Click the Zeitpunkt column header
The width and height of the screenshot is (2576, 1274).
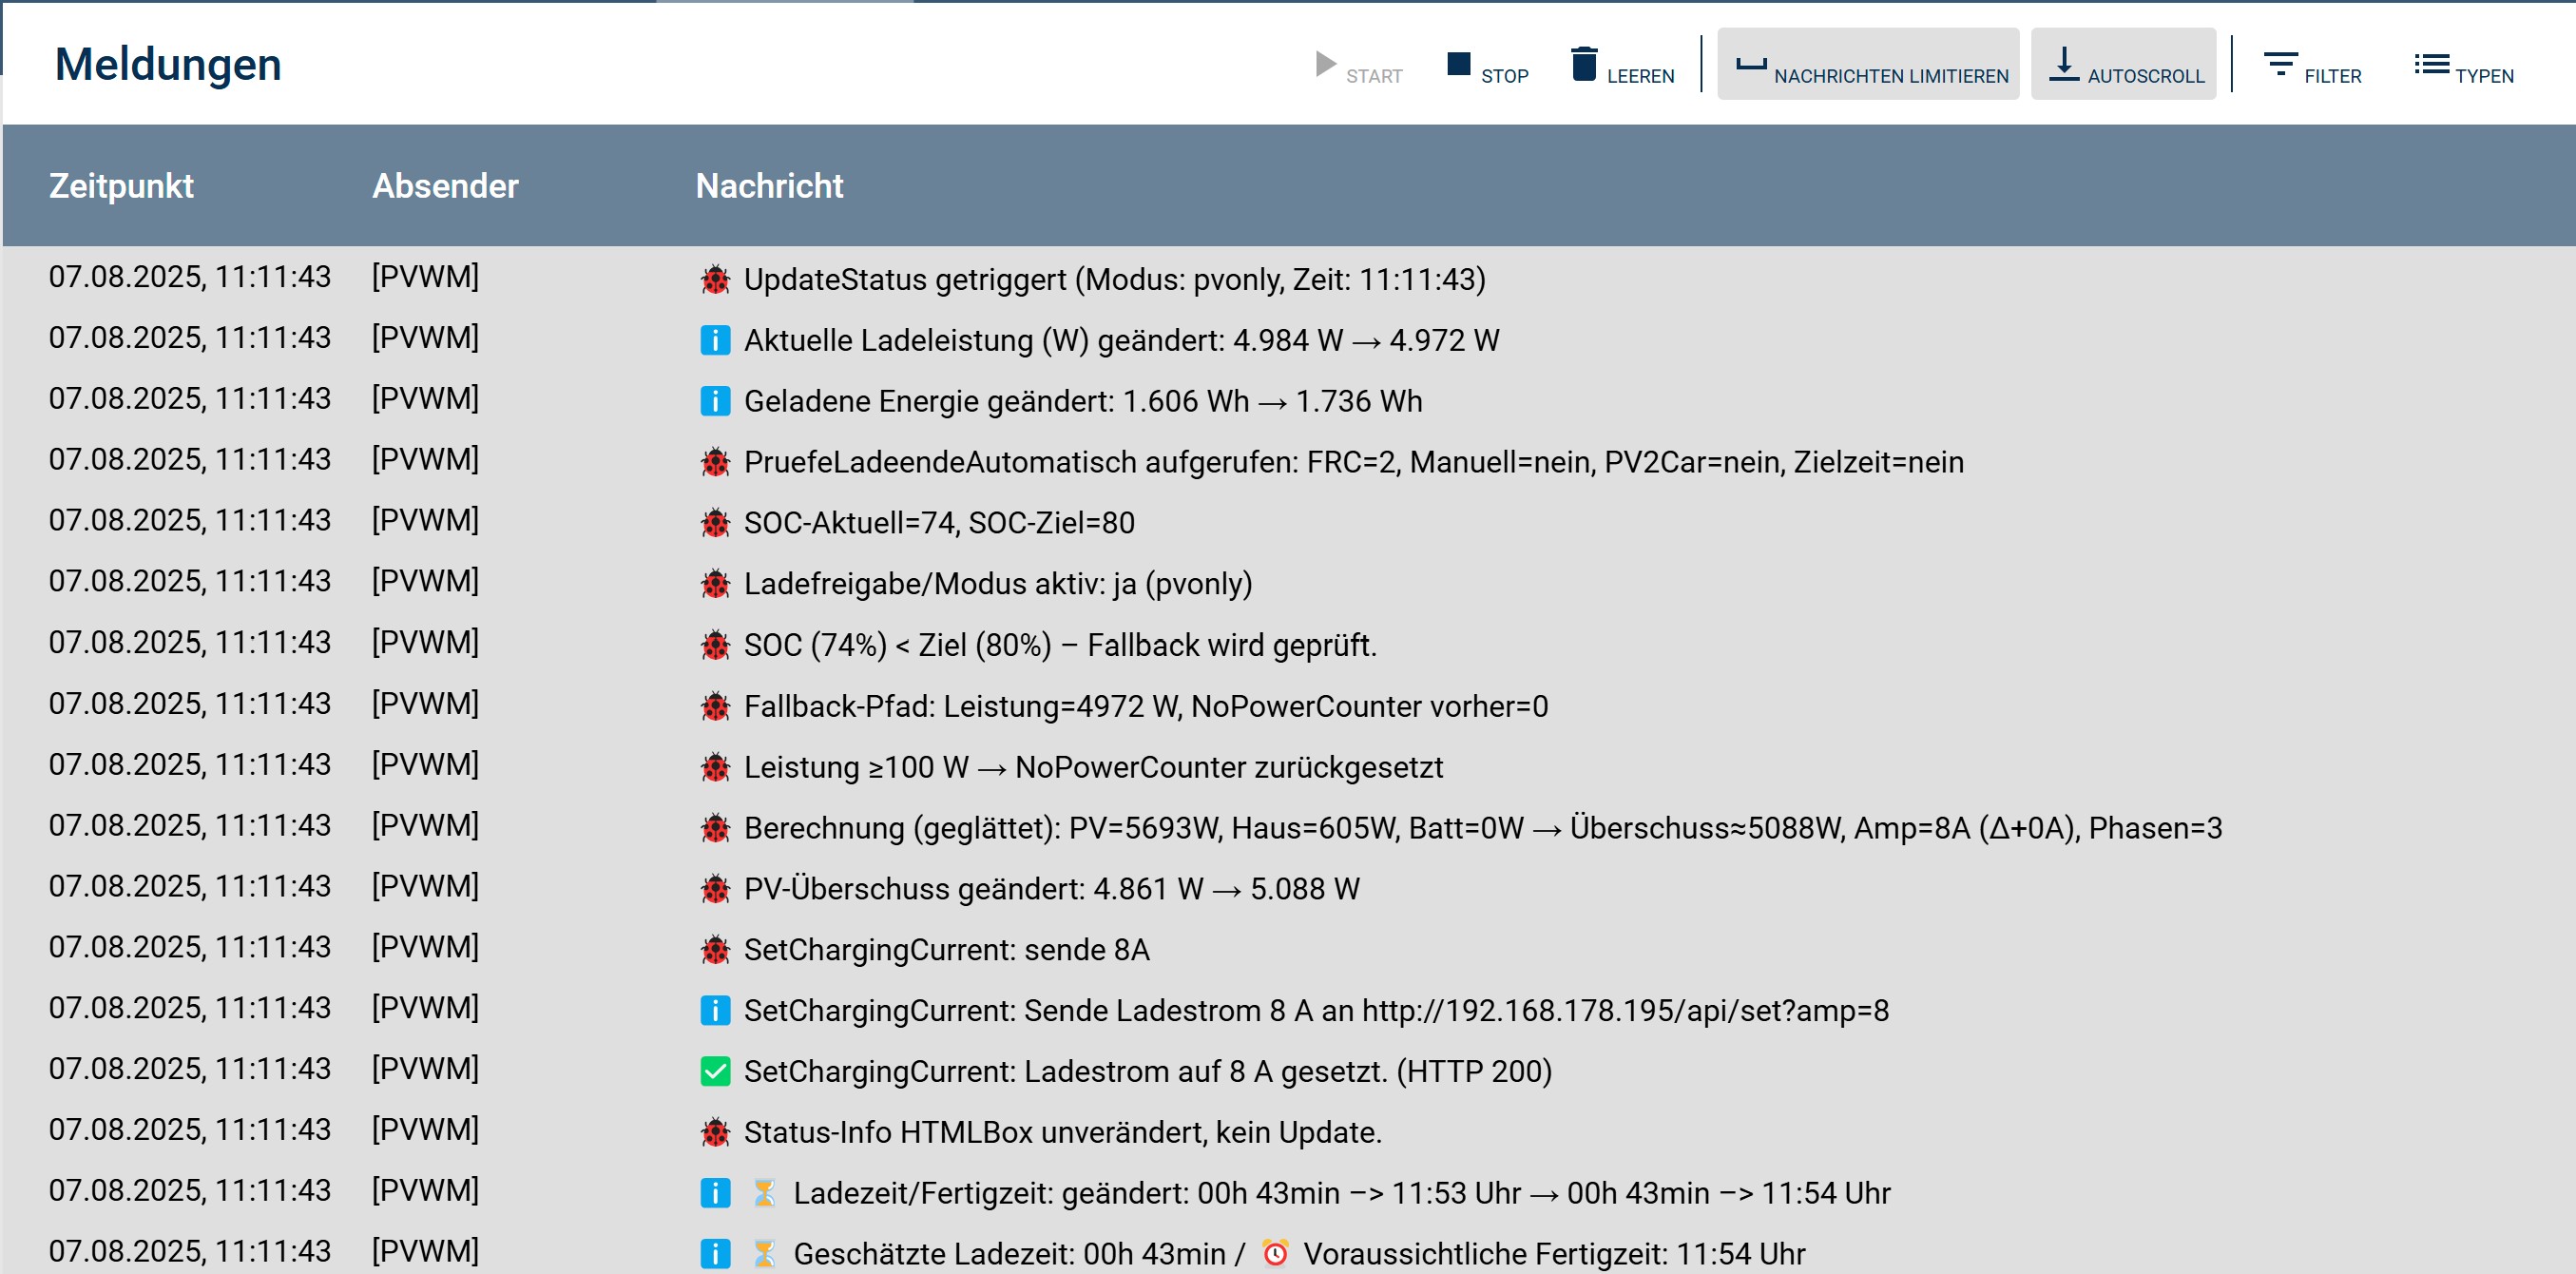121,186
